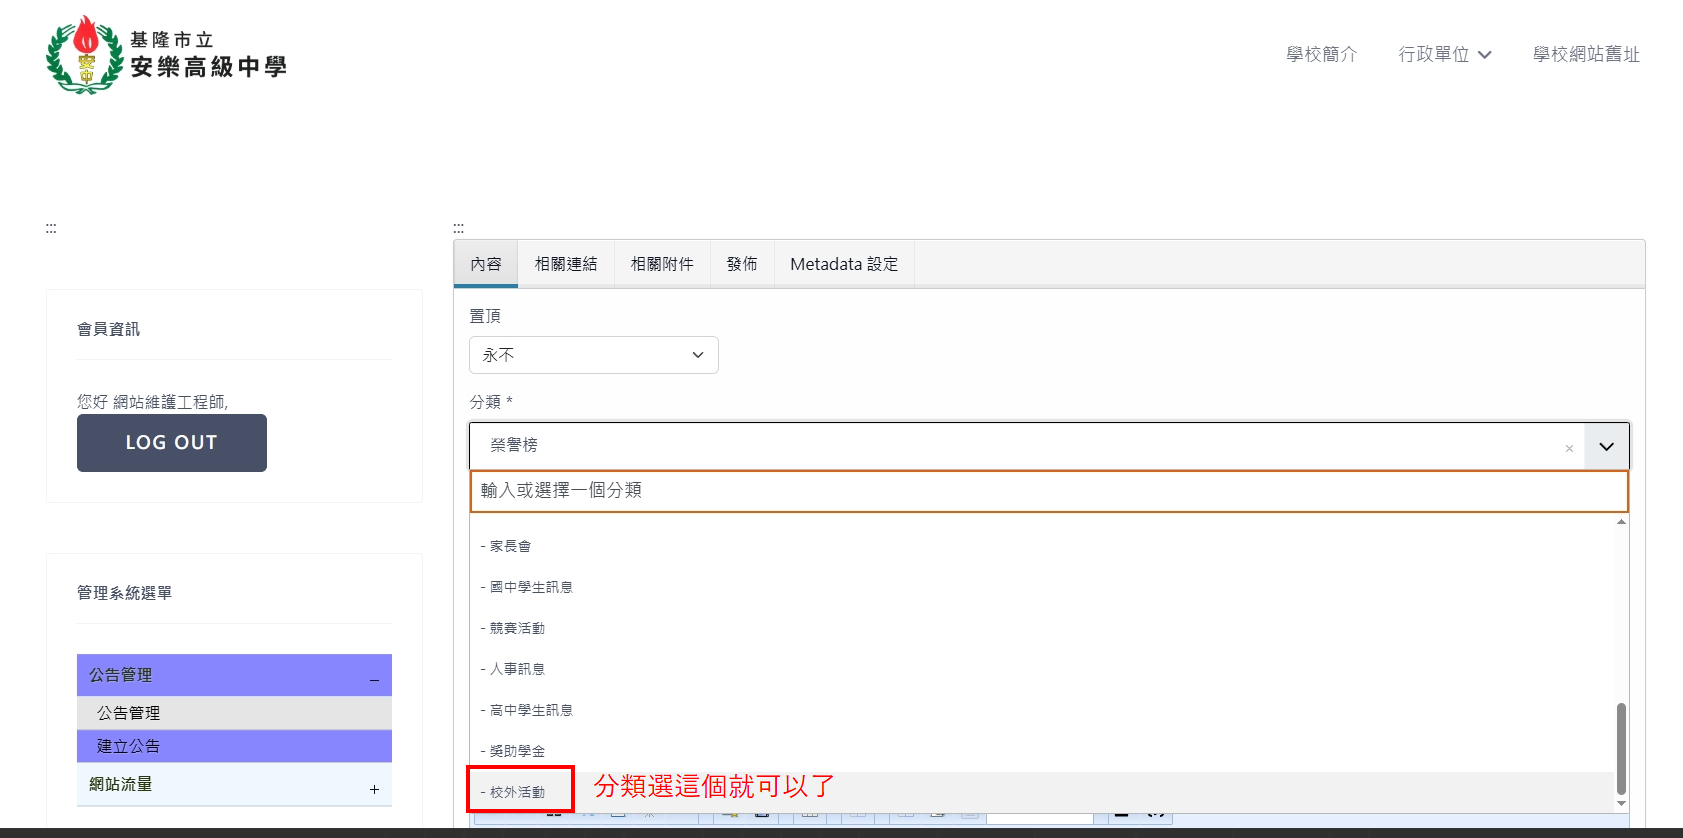This screenshot has height=838, width=1683.
Task: Visit the 學校網站舊址 link
Action: (x=1586, y=54)
